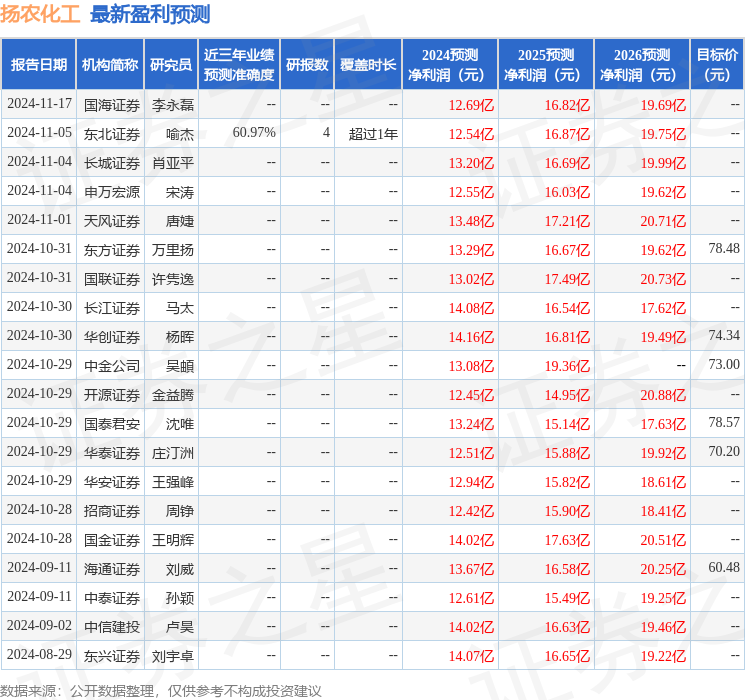Screen dimensions: 745x700
Task: Select the 华泰证券 institution cell
Action: (112, 453)
